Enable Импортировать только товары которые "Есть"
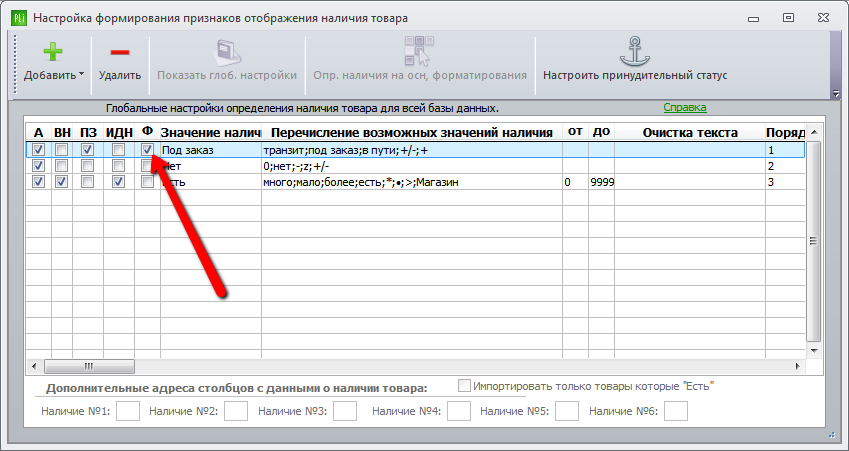Viewport: 849px width, 451px height. tap(464, 385)
